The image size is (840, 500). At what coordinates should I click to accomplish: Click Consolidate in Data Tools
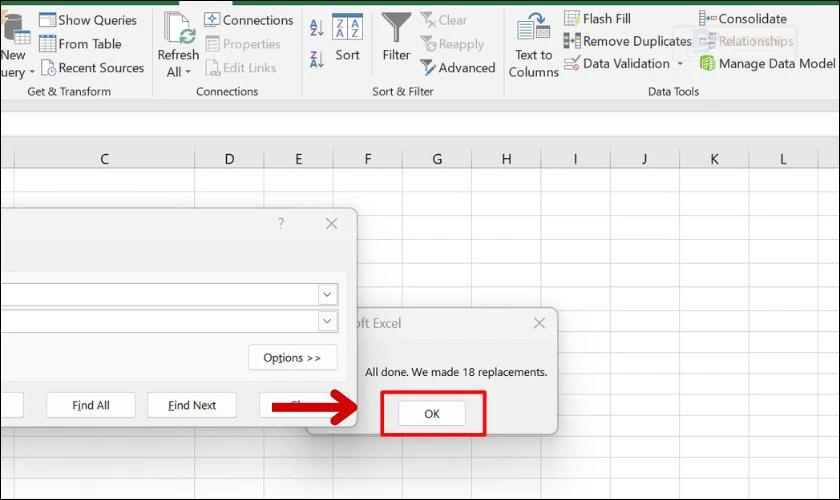743,19
